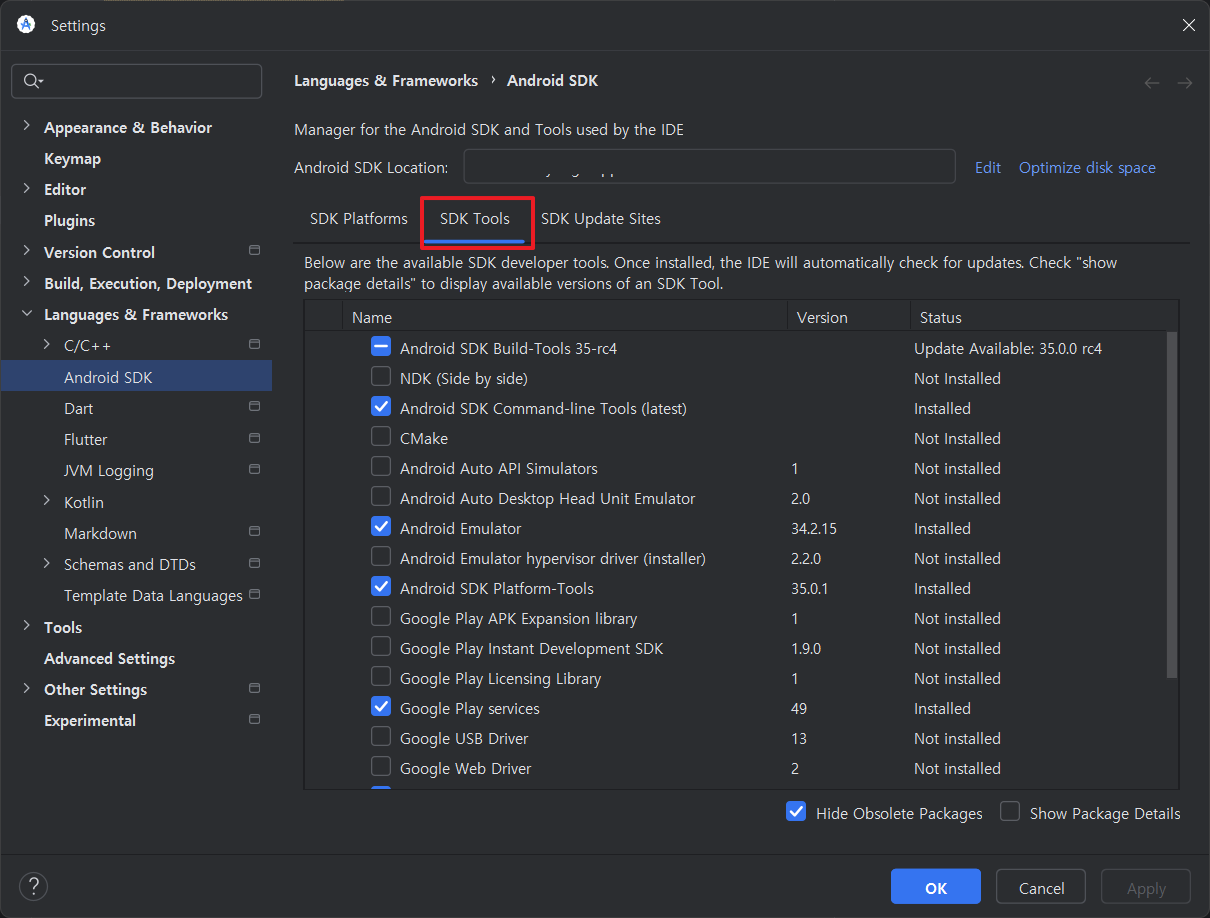Sort by the Name column header
The height and width of the screenshot is (918, 1210).
coord(565,317)
